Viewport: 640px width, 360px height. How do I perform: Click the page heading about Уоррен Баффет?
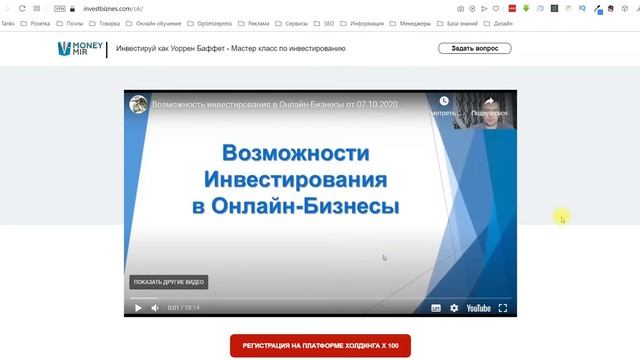pyautogui.click(x=231, y=48)
